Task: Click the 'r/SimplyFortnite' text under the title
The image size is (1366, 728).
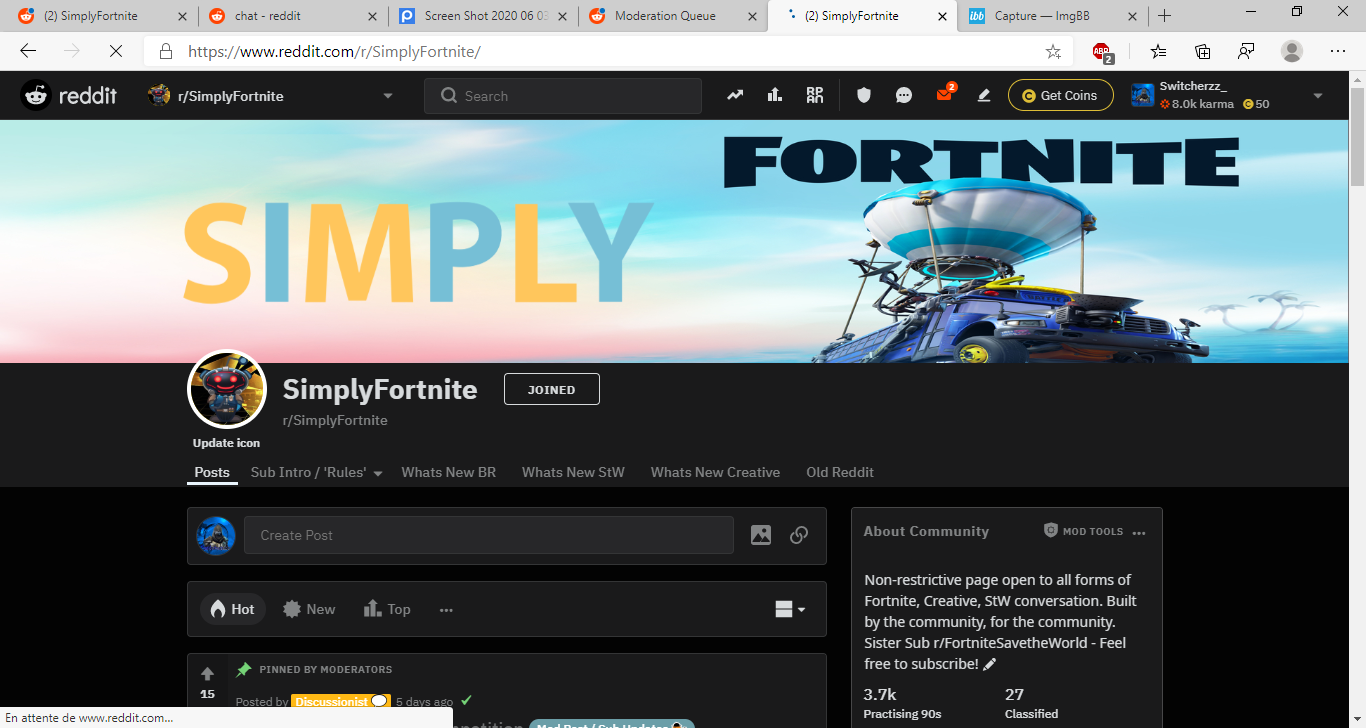Action: (x=335, y=421)
